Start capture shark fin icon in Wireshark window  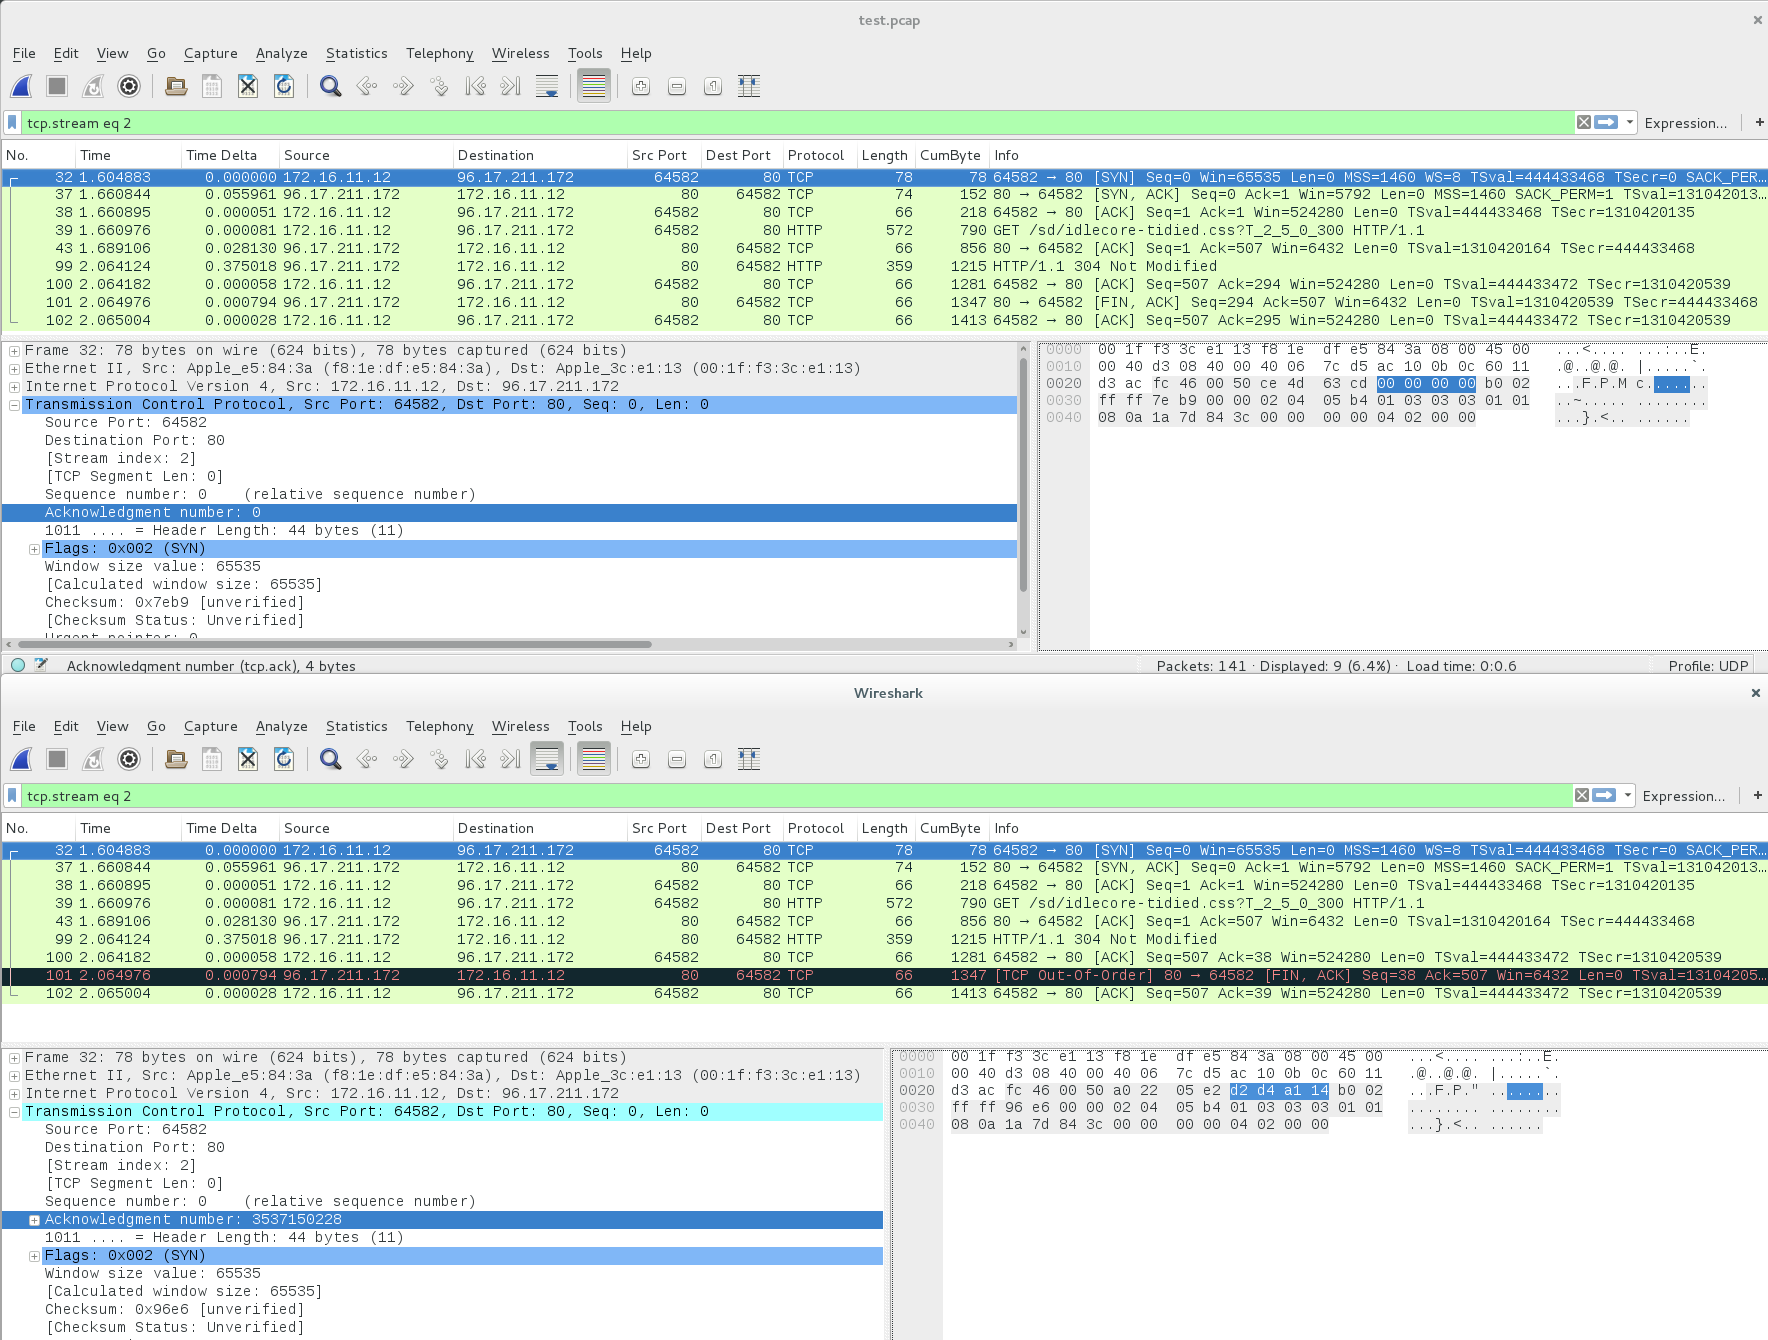[x=22, y=760]
